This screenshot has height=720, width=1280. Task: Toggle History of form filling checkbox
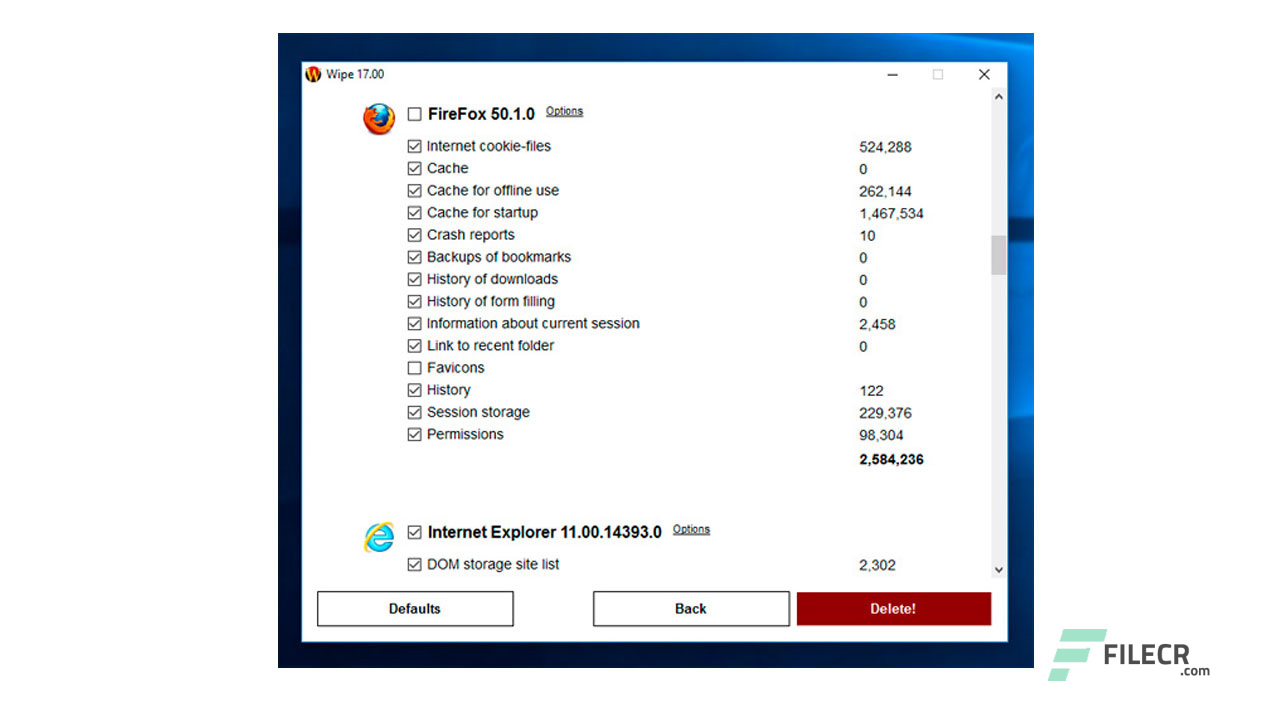(414, 301)
